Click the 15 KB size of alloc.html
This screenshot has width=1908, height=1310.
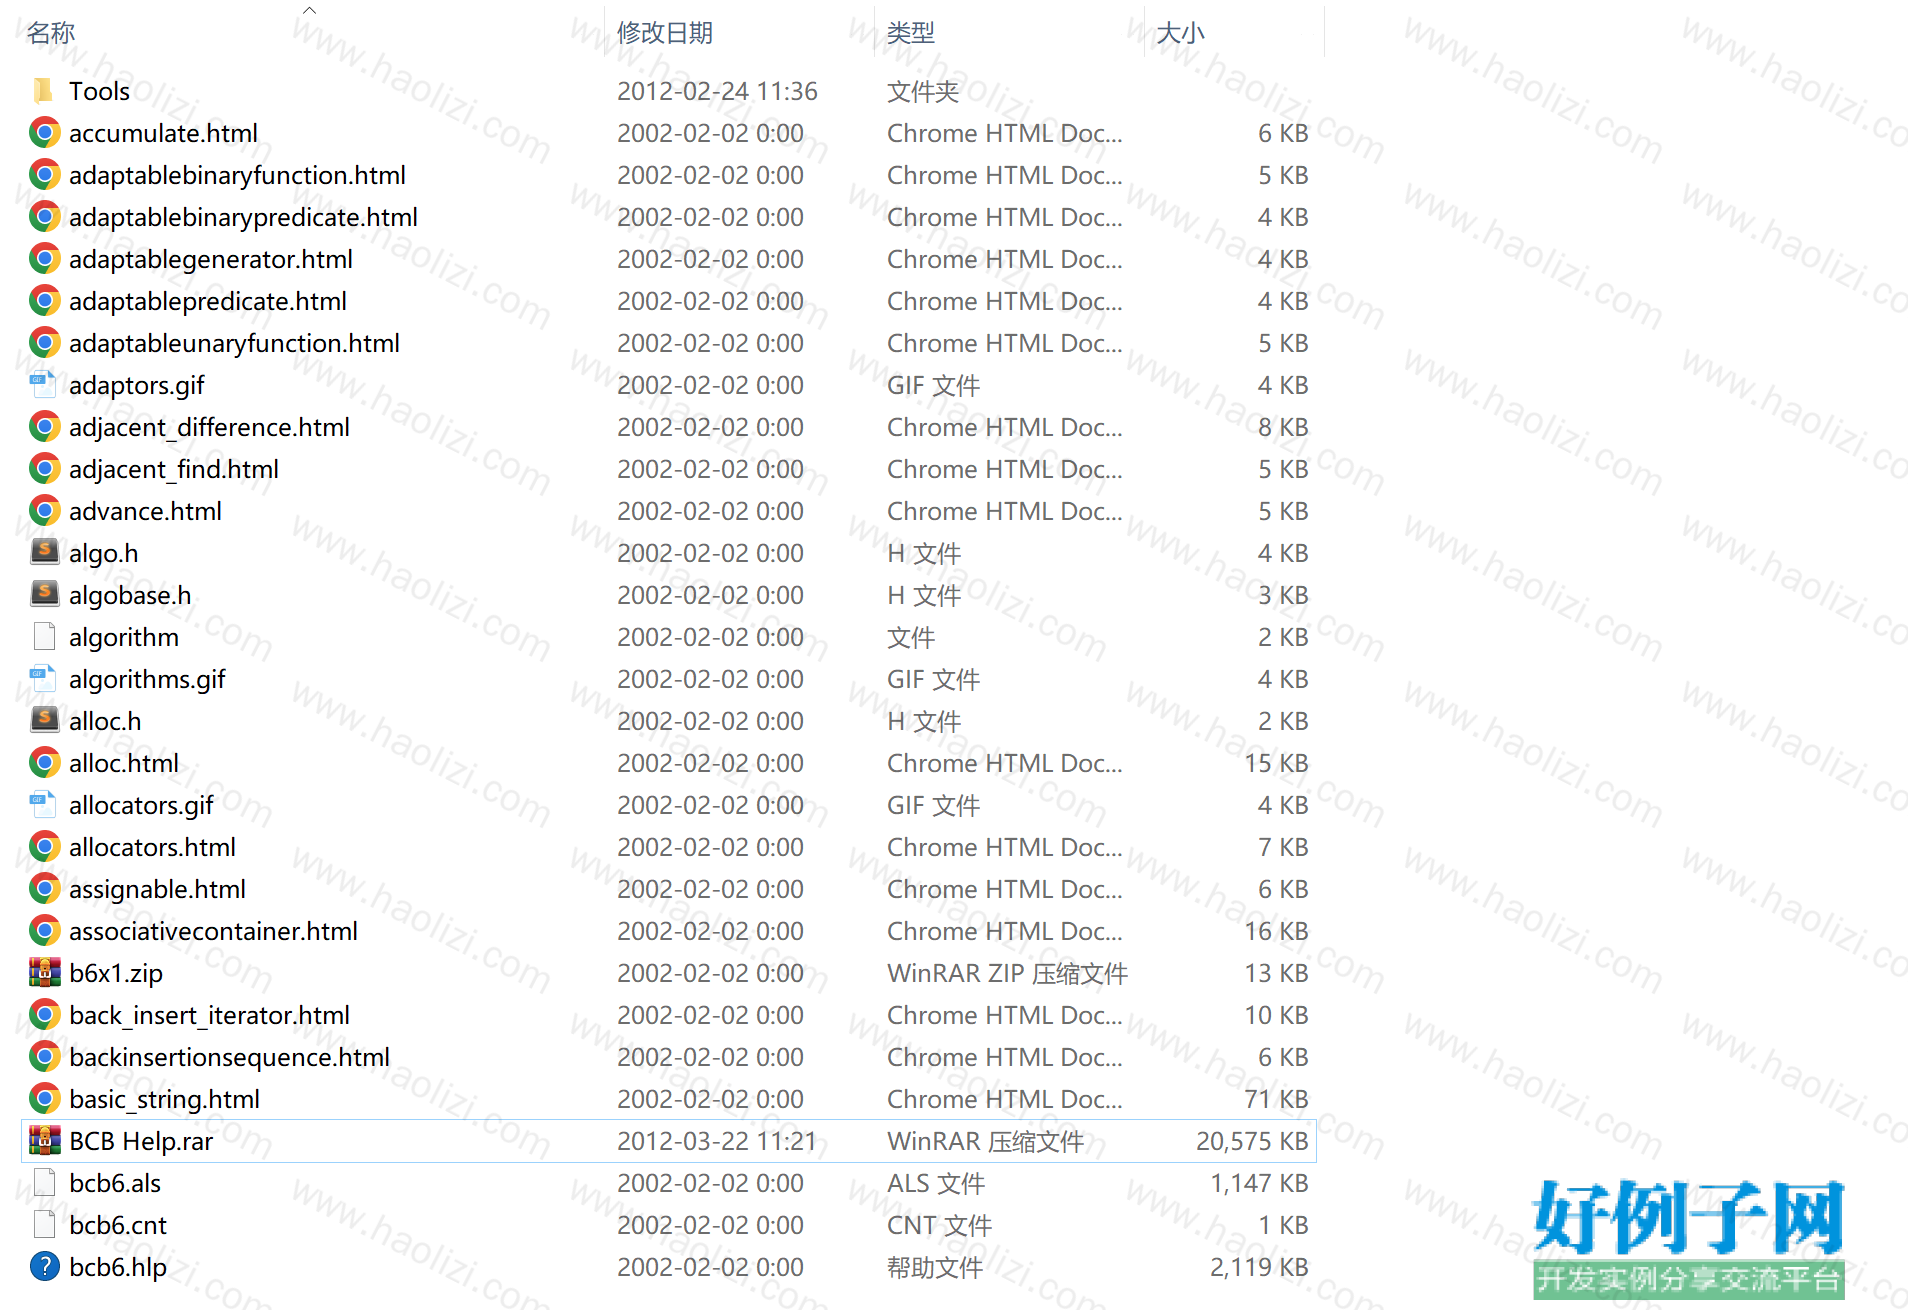click(x=1276, y=763)
